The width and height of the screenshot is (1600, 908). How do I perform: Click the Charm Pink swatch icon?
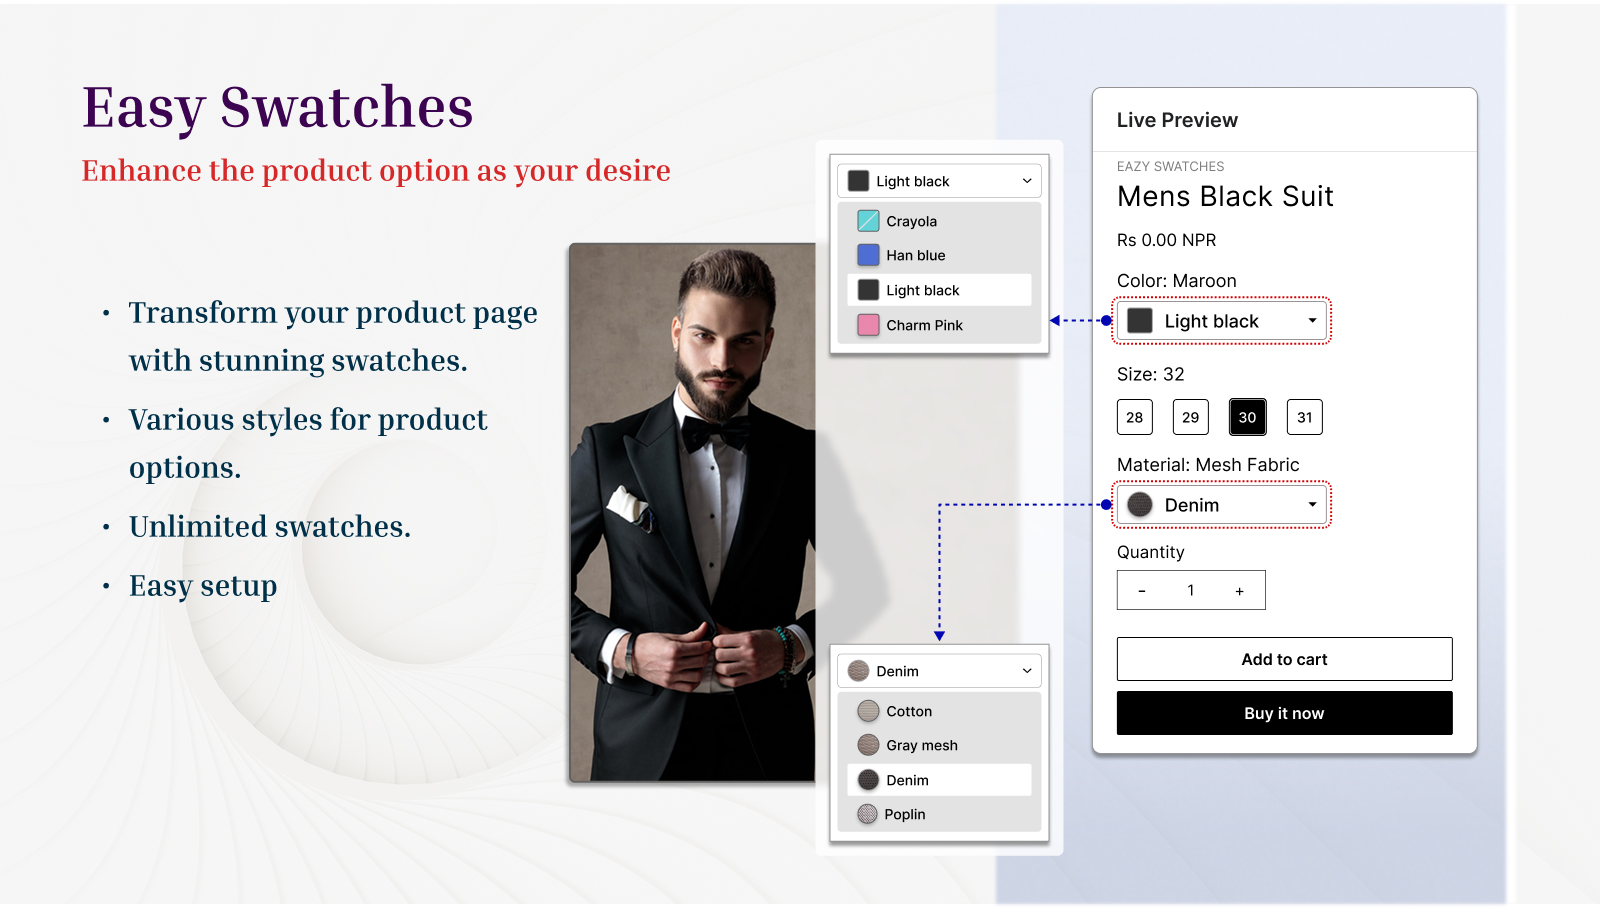pyautogui.click(x=868, y=325)
